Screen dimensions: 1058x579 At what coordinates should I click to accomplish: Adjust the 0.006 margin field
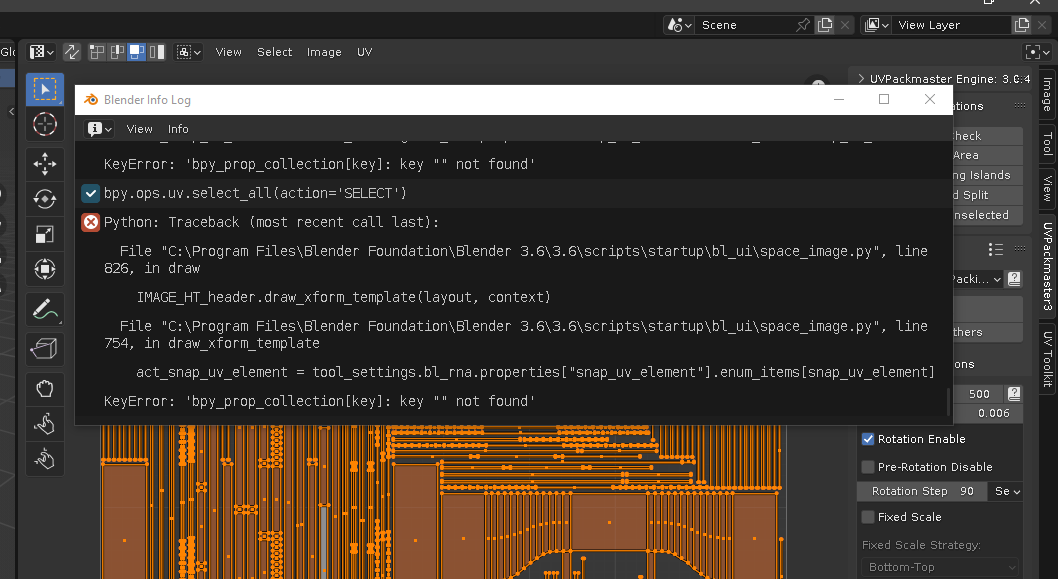coord(987,413)
